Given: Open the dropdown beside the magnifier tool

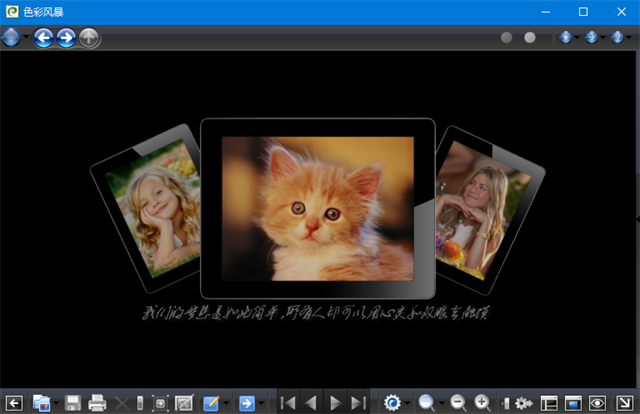Looking at the screenshot, I should click(441, 403).
